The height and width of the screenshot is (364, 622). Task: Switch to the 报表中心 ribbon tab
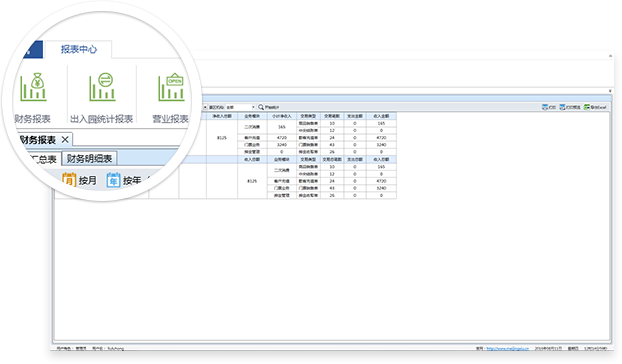point(79,49)
